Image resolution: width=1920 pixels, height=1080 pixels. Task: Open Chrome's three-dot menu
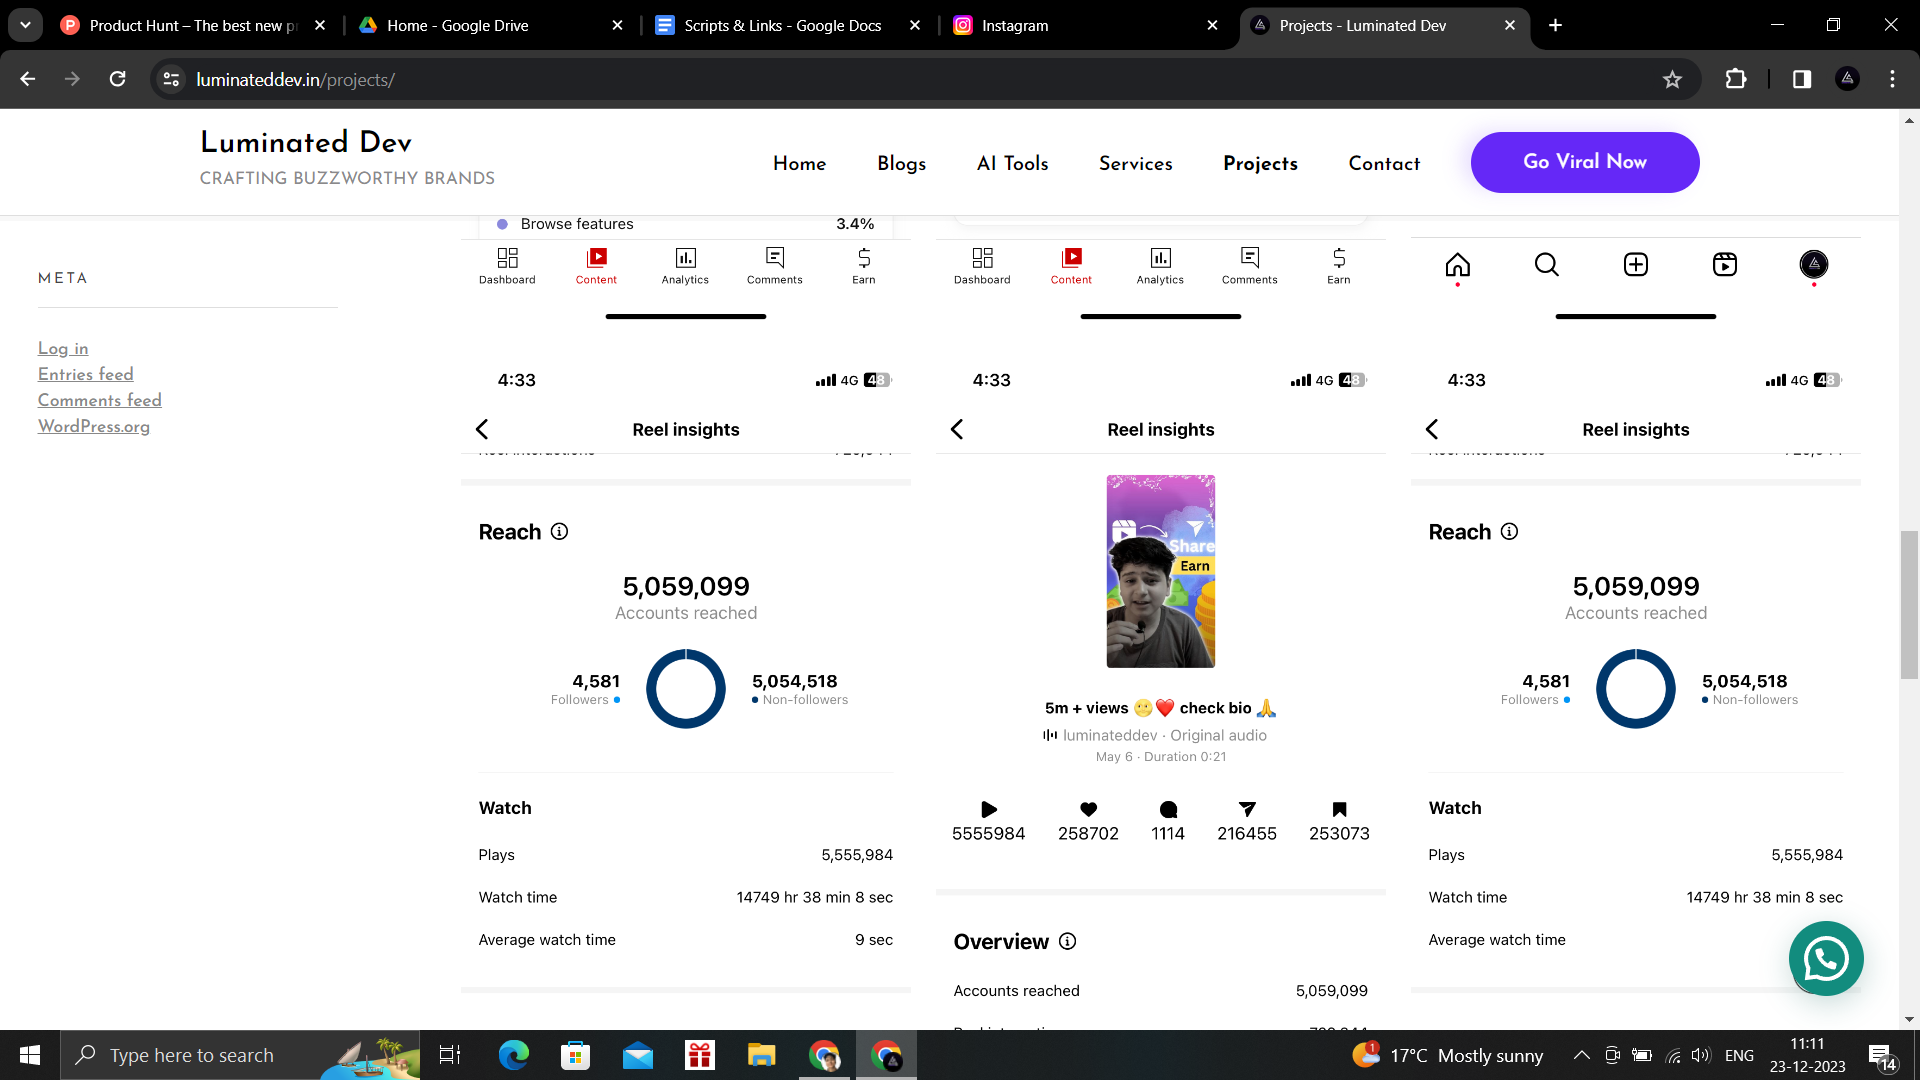click(1892, 79)
